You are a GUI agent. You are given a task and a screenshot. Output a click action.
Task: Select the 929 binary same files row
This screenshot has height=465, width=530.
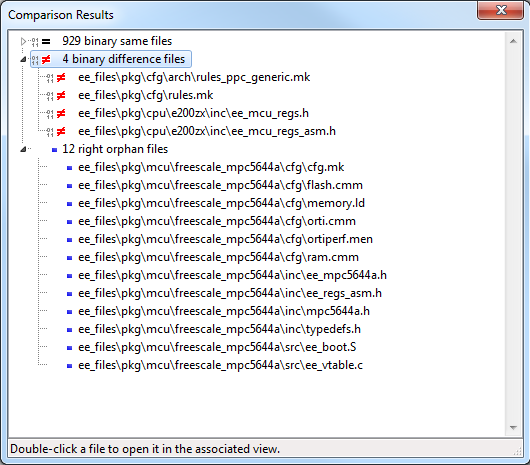coord(117,41)
